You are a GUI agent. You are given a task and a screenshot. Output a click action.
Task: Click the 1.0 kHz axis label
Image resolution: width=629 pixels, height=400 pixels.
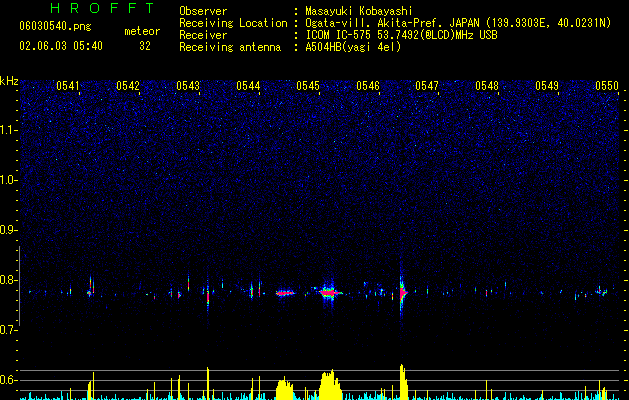point(9,180)
